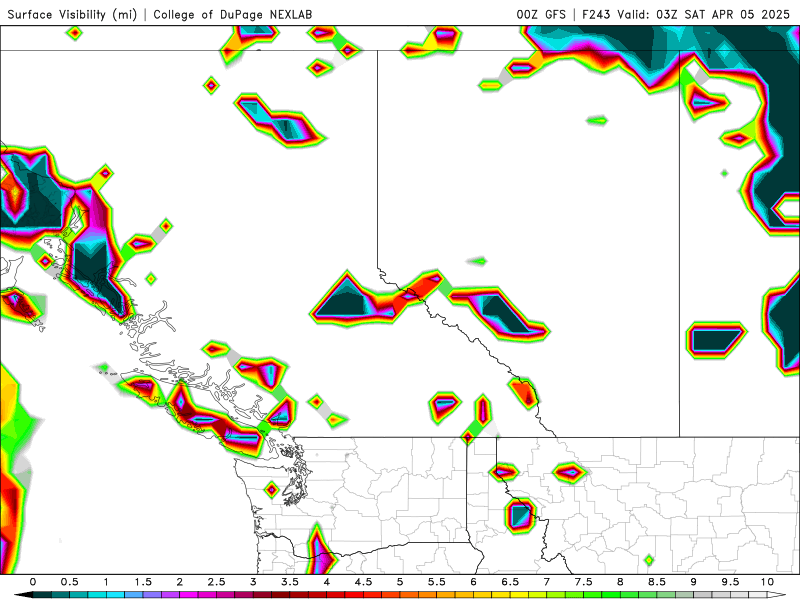Select the 10 label on the scale
The image size is (800, 600).
click(x=767, y=582)
